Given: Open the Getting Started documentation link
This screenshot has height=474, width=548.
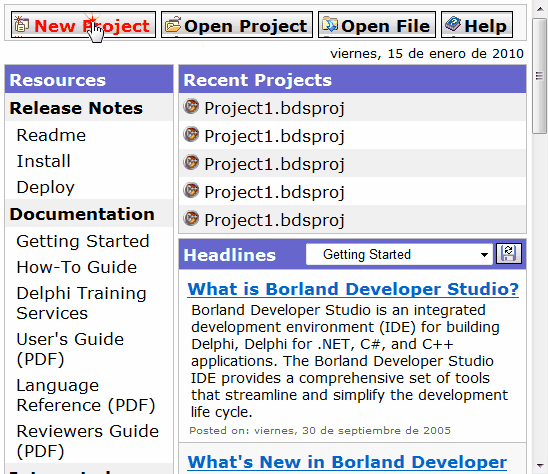Looking at the screenshot, I should (x=83, y=241).
